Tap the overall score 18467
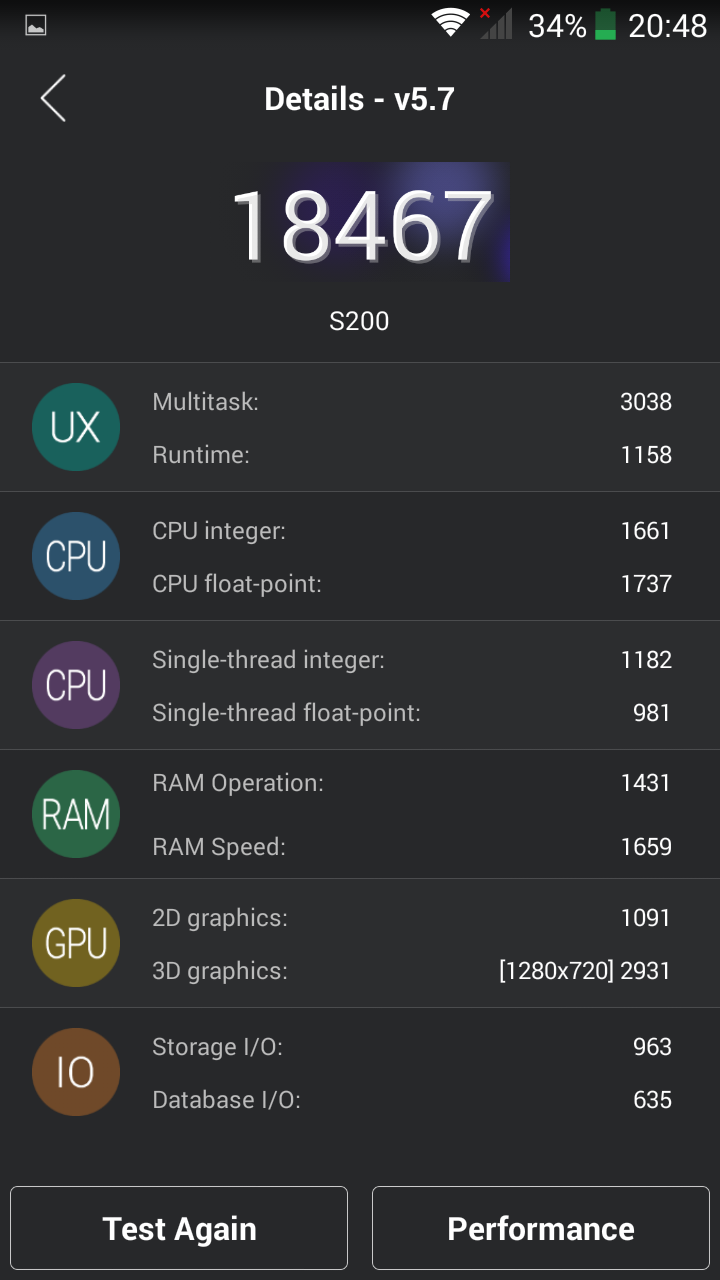 360,220
